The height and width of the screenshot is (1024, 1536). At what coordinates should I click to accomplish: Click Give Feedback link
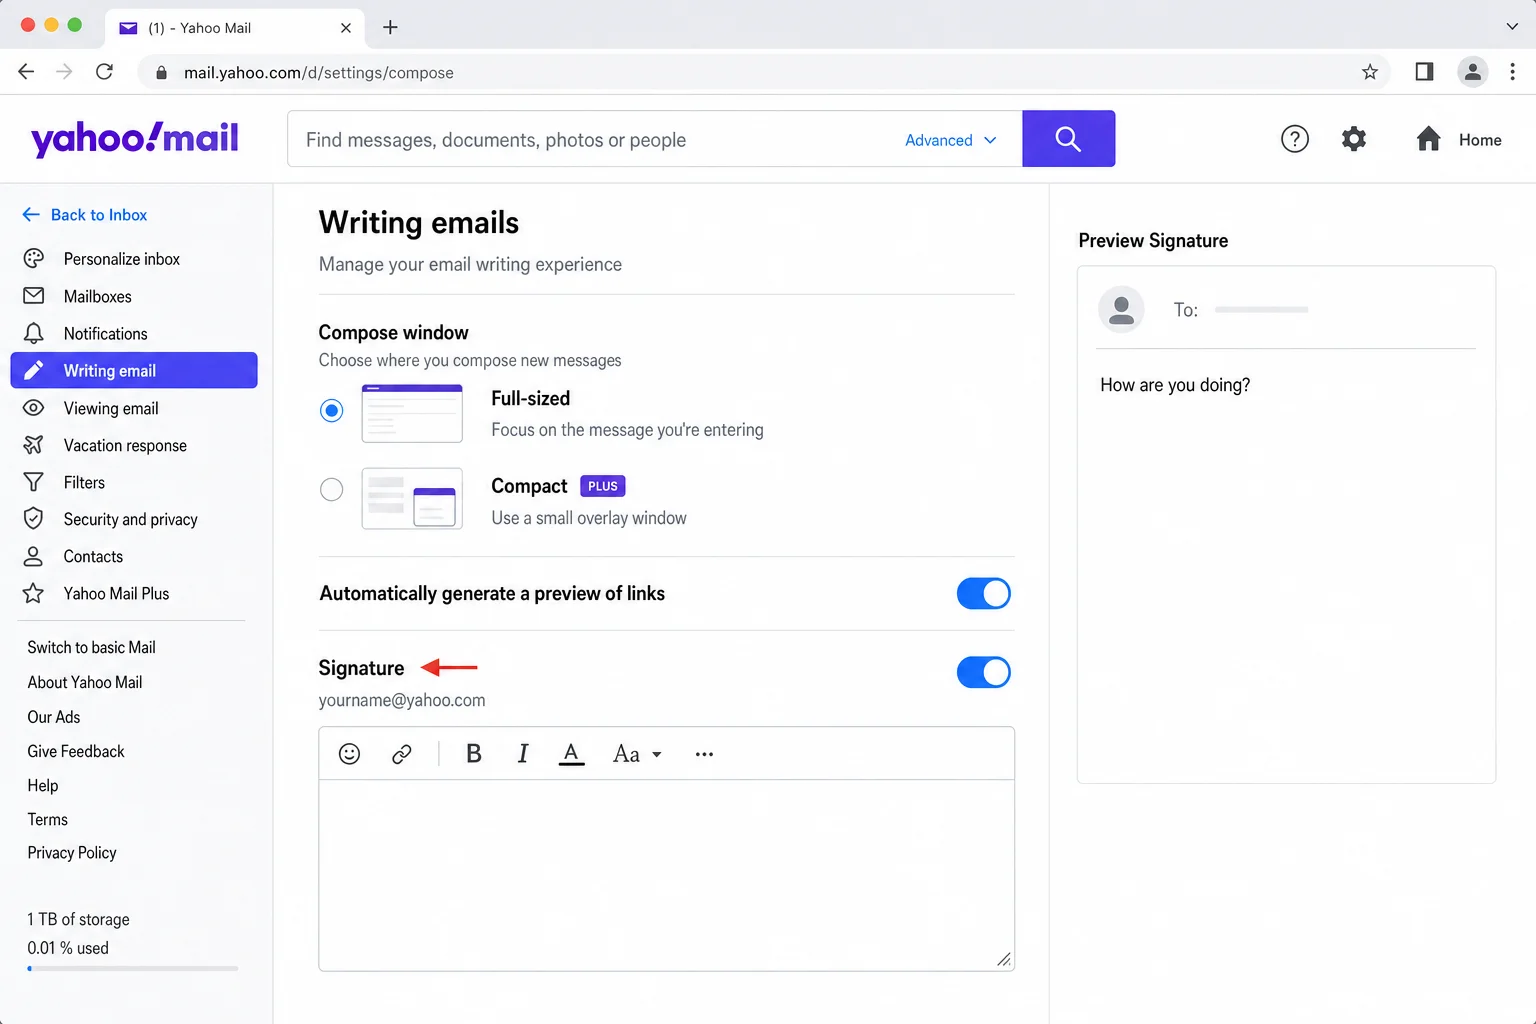pyautogui.click(x=76, y=751)
